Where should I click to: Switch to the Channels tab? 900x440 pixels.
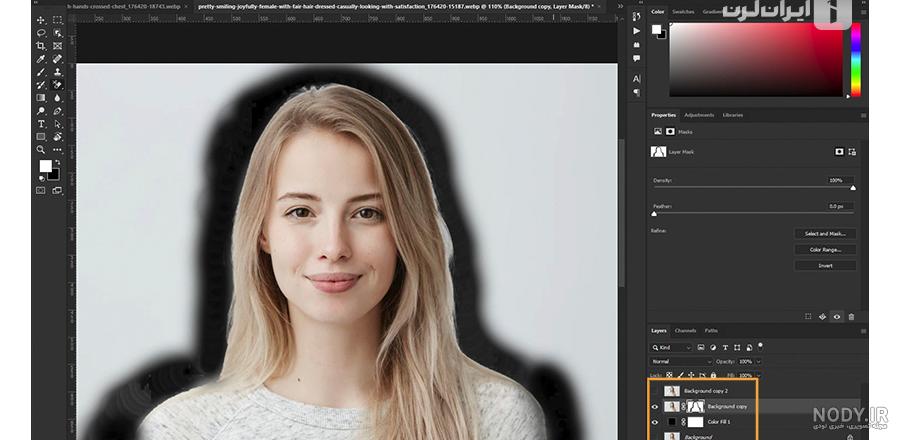685,330
